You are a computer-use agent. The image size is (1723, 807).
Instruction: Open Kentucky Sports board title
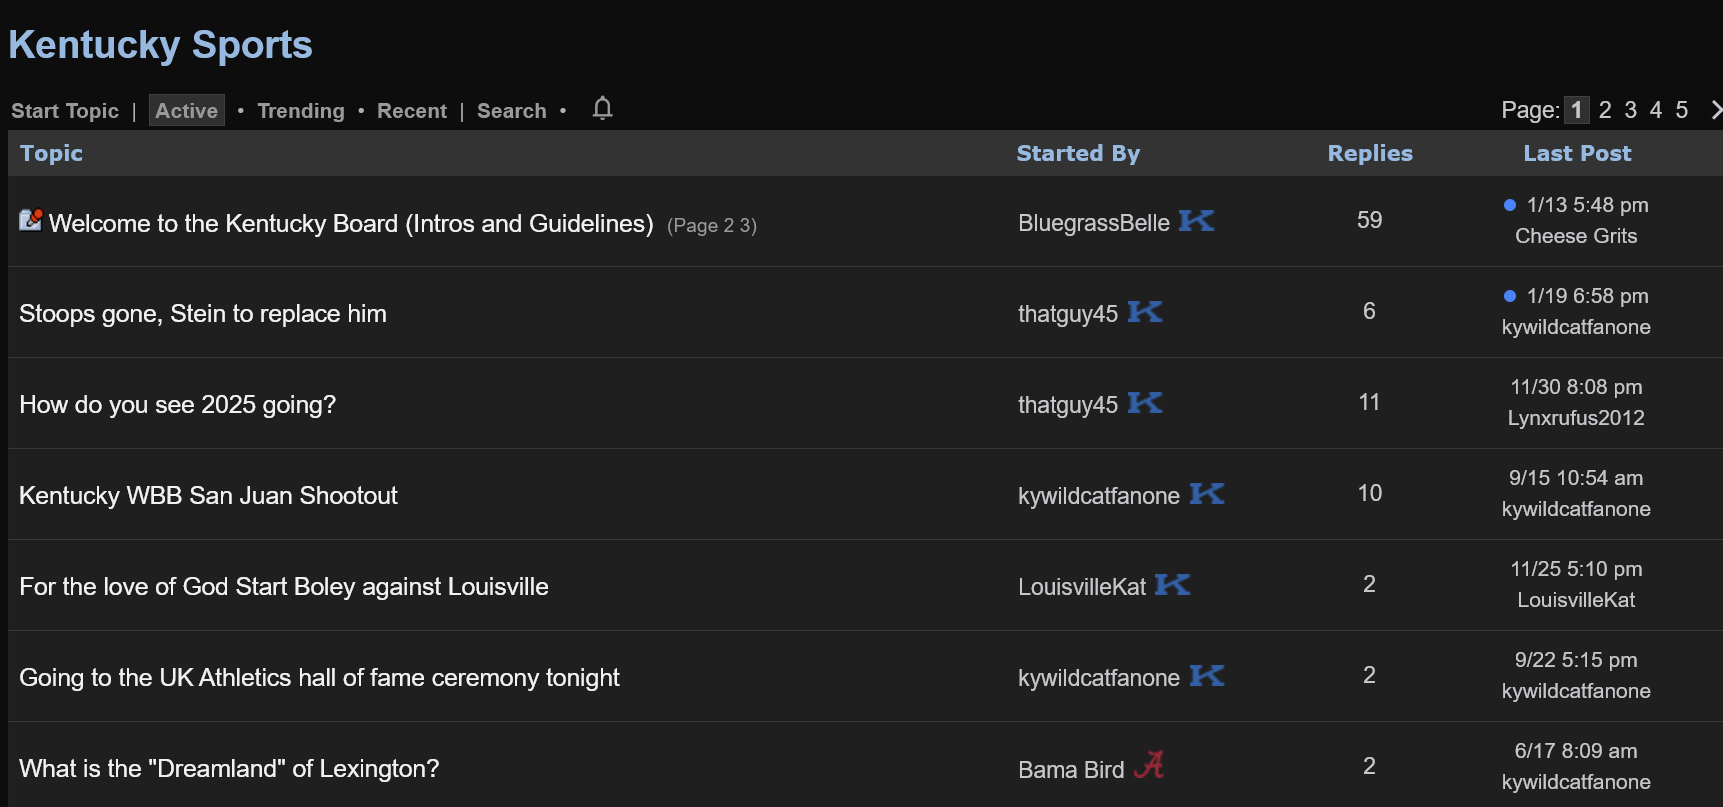click(161, 45)
